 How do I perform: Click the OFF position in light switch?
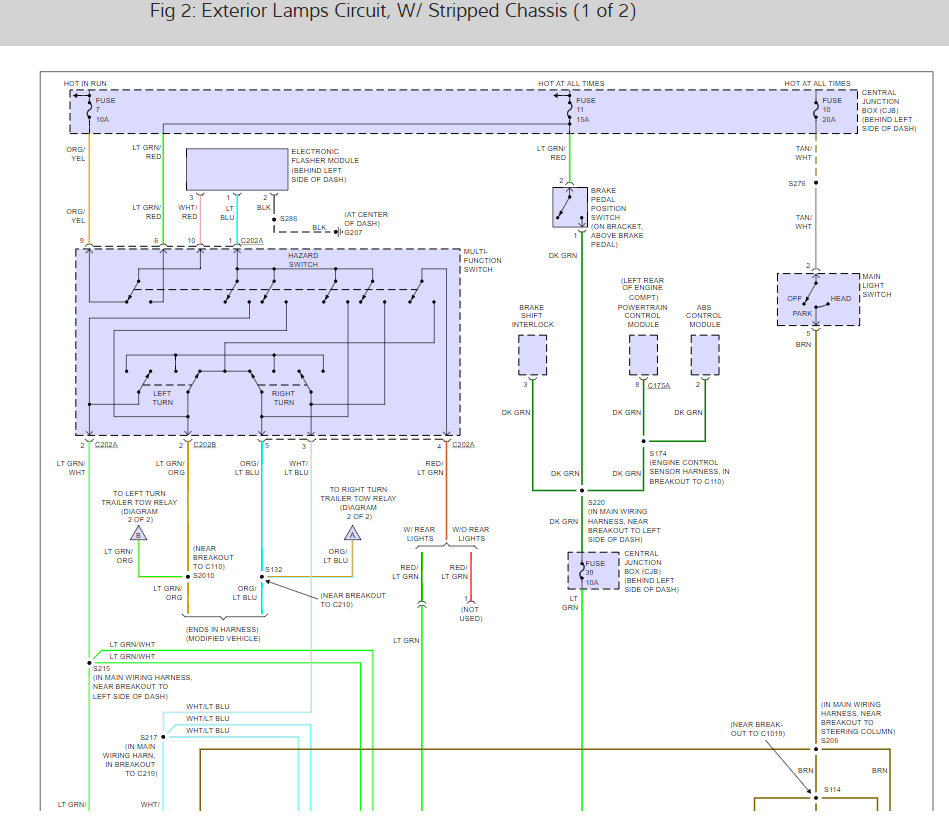[794, 299]
